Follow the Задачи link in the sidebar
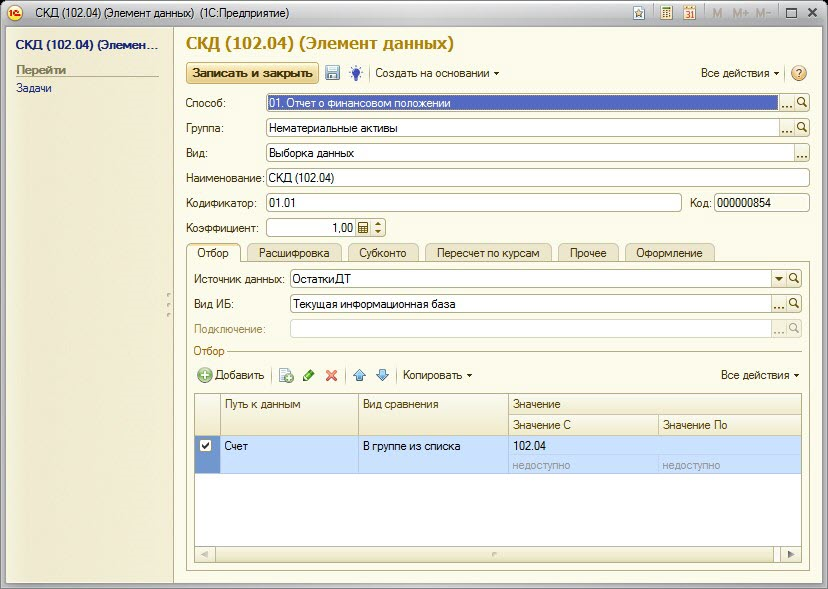This screenshot has height=589, width=828. point(34,88)
